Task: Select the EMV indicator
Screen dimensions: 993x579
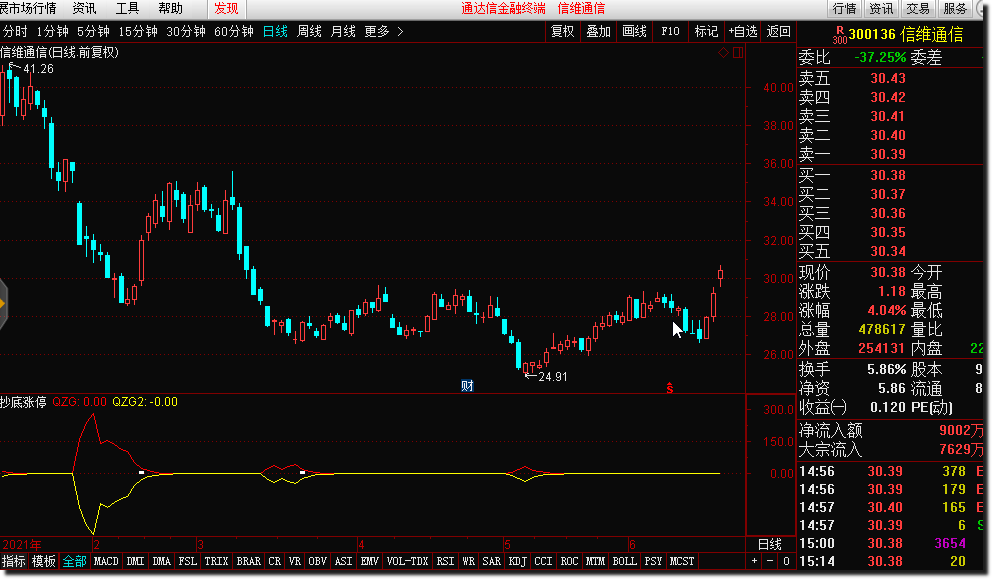Action: coord(369,561)
